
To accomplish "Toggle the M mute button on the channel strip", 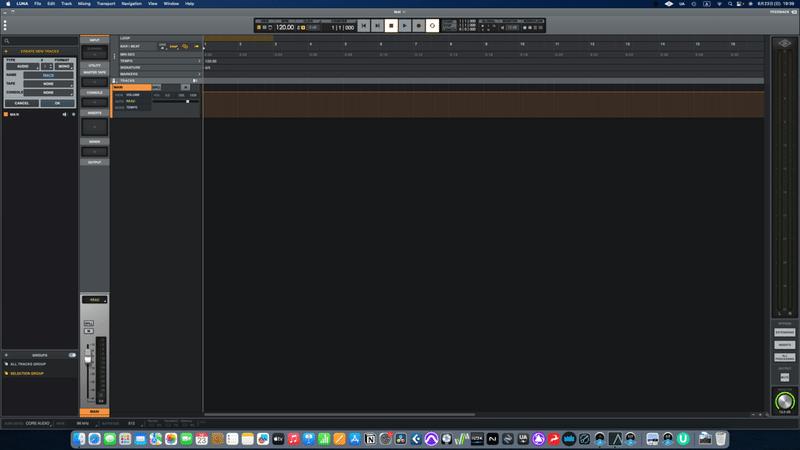I will 88,331.
